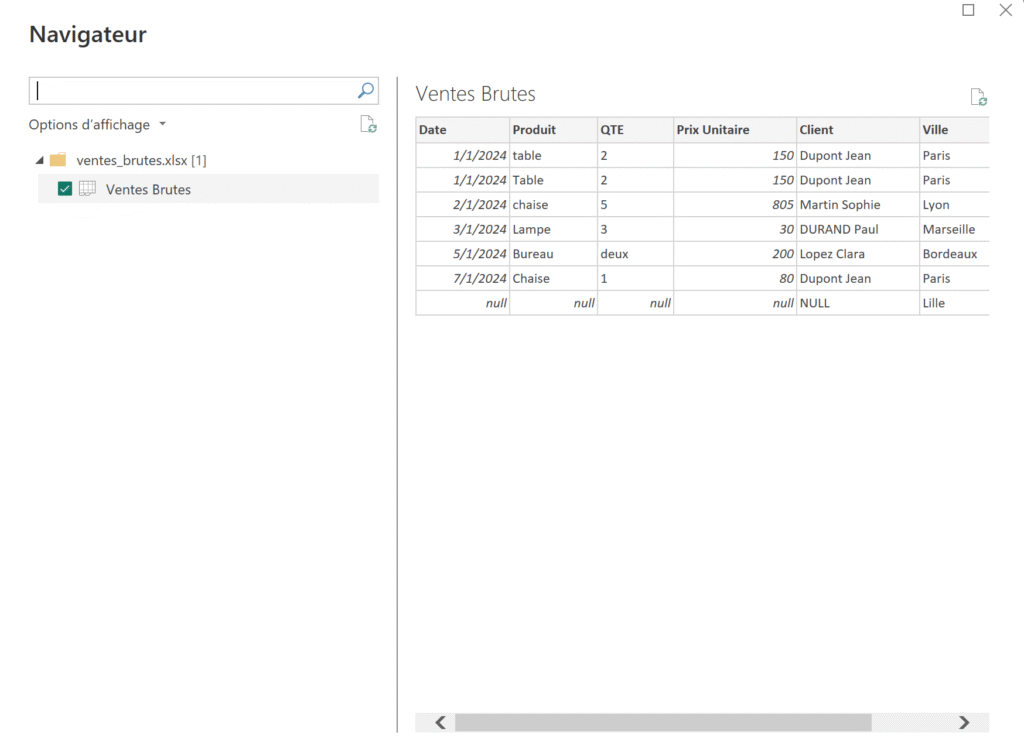Image resolution: width=1024 pixels, height=746 pixels.
Task: Click the ventes_brutes.xlsx folder icon
Action: tap(58, 160)
